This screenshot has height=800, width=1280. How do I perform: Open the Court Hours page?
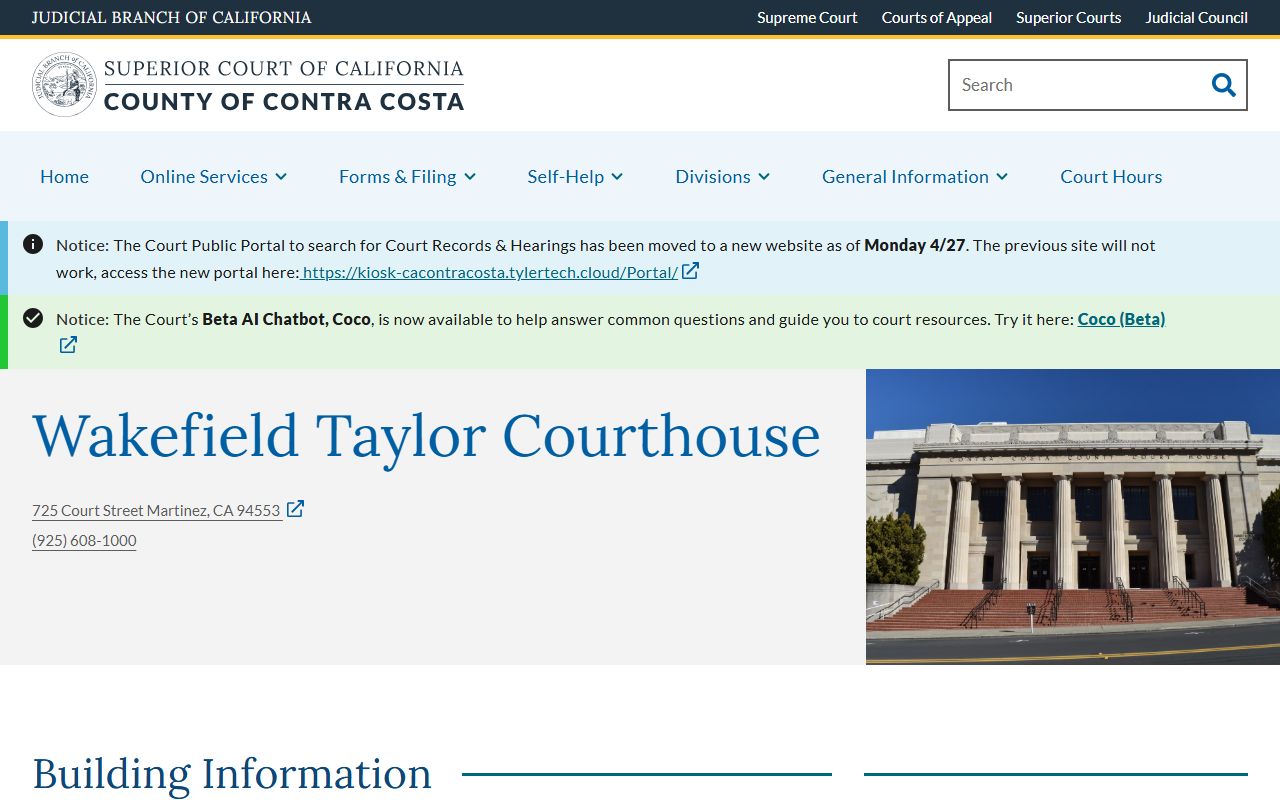(1111, 176)
